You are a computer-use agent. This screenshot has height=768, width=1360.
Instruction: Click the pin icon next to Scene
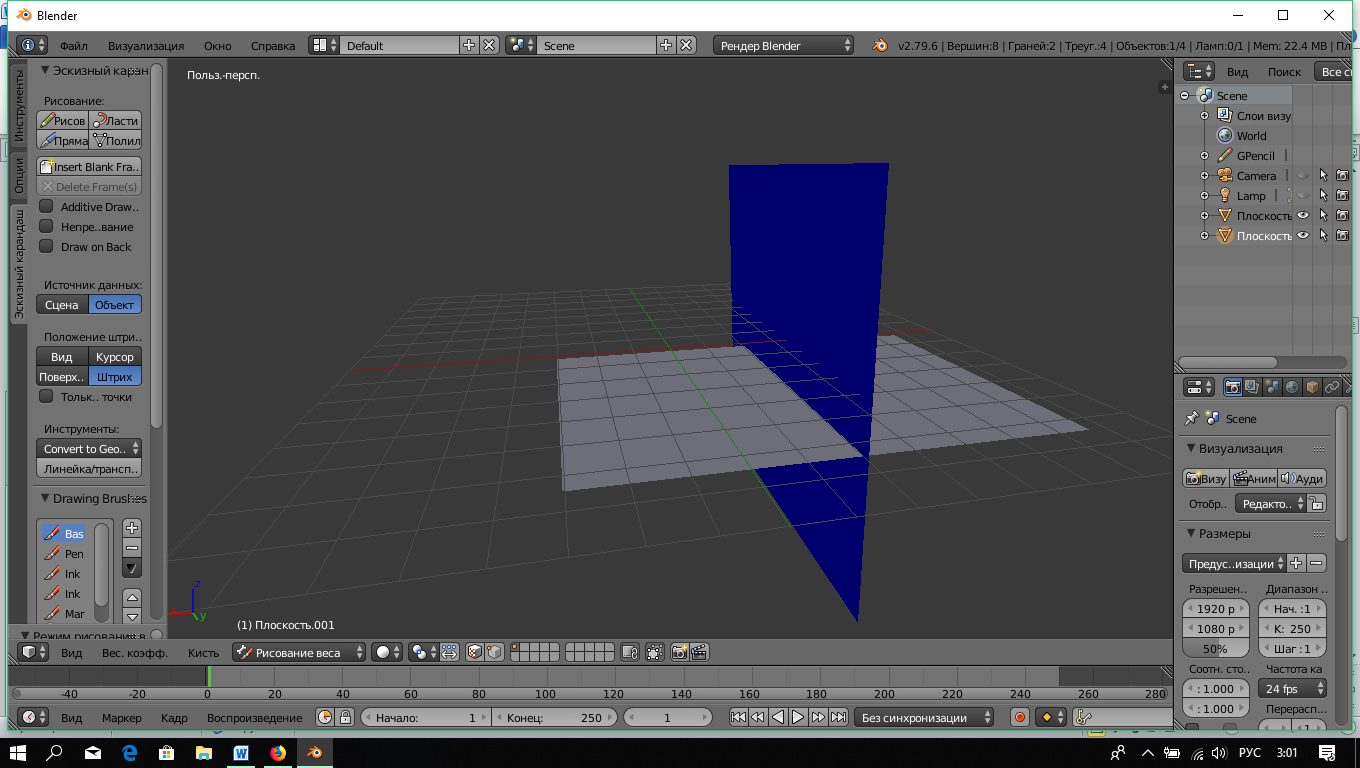1191,419
